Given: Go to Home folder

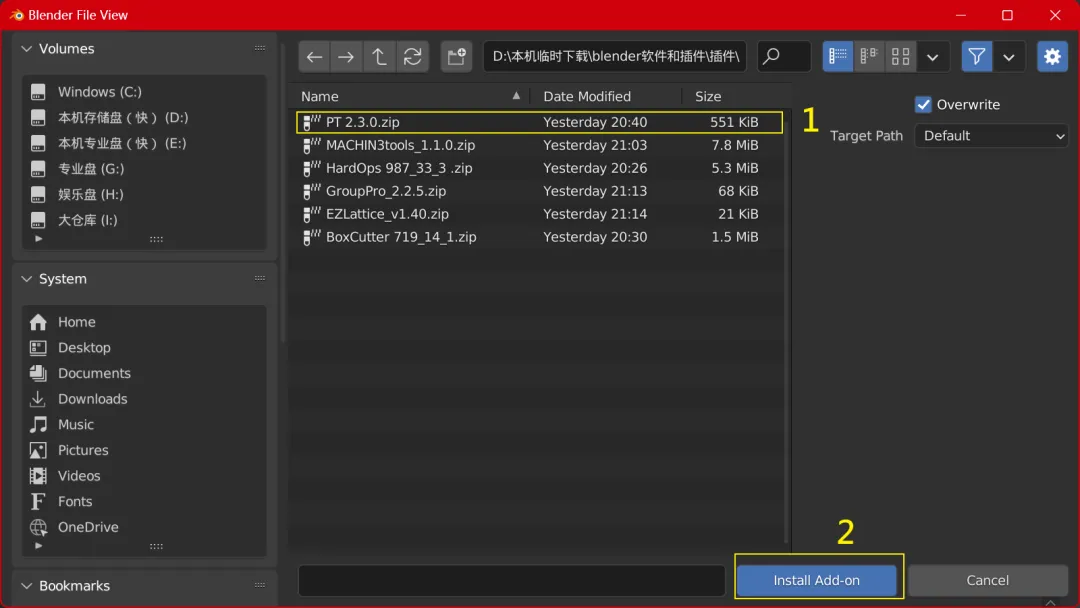Looking at the screenshot, I should click(x=144, y=322).
